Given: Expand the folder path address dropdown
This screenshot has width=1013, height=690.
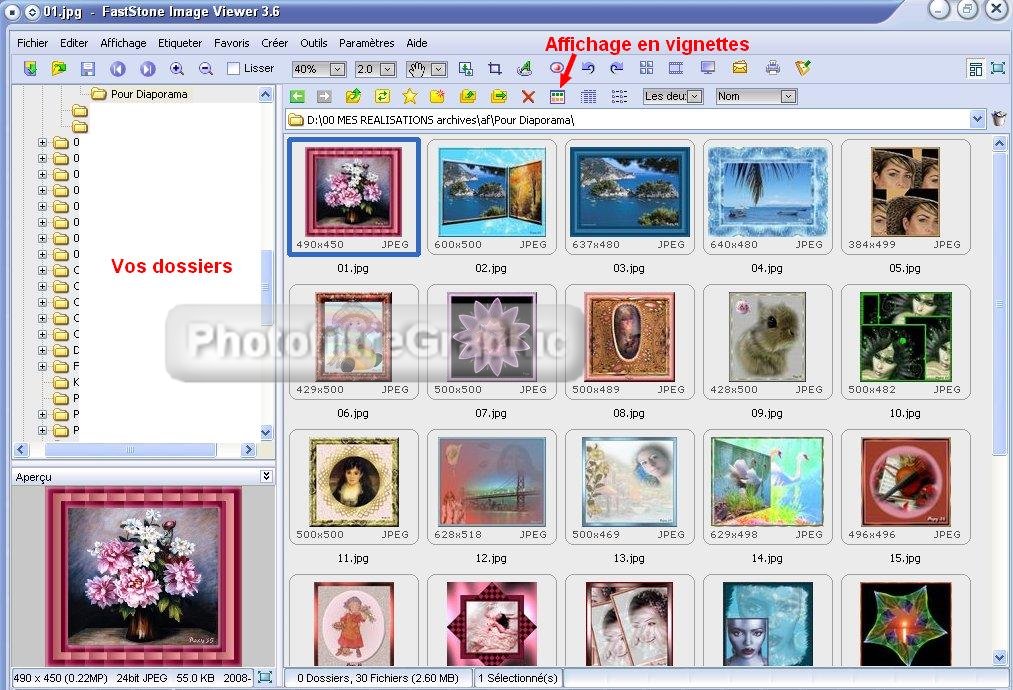Looking at the screenshot, I should click(x=977, y=119).
